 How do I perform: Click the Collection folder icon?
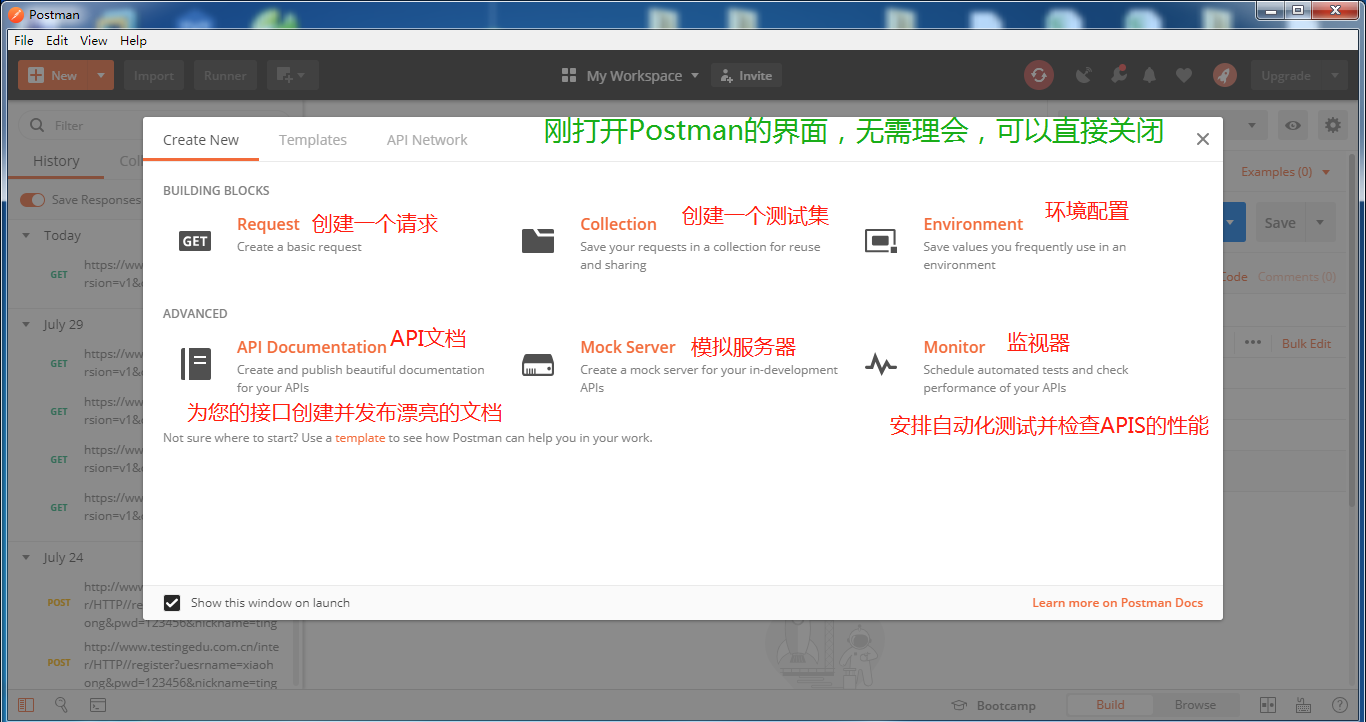point(538,240)
